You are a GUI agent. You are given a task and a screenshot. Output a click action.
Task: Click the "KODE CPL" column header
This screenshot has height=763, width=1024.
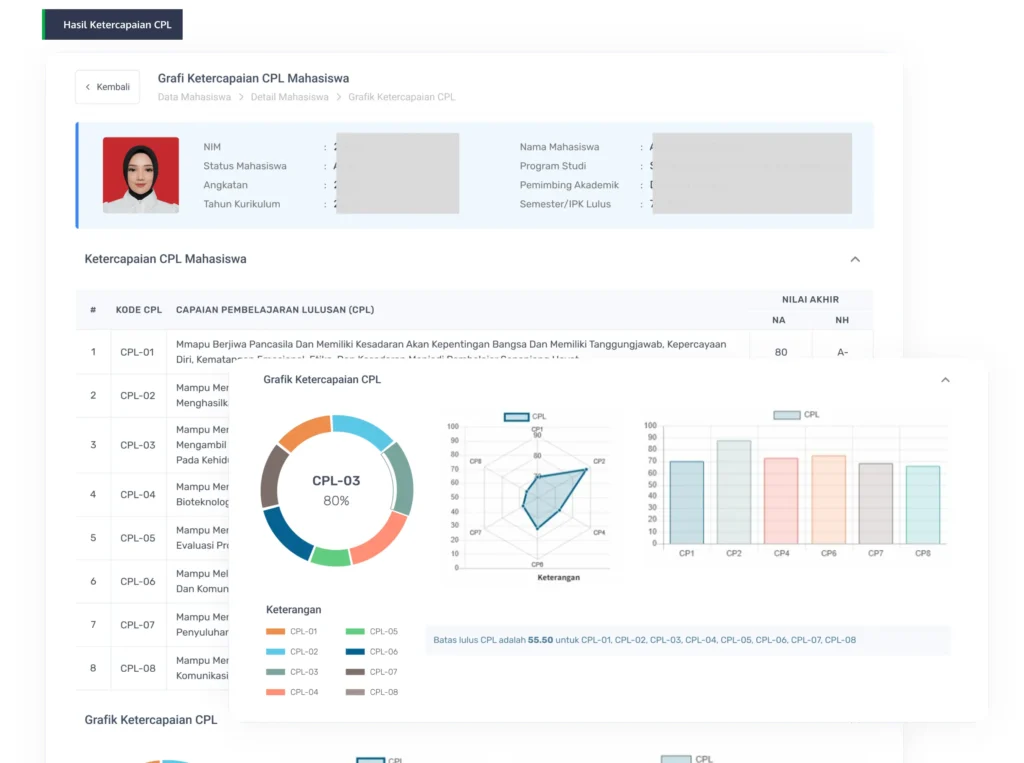138,310
